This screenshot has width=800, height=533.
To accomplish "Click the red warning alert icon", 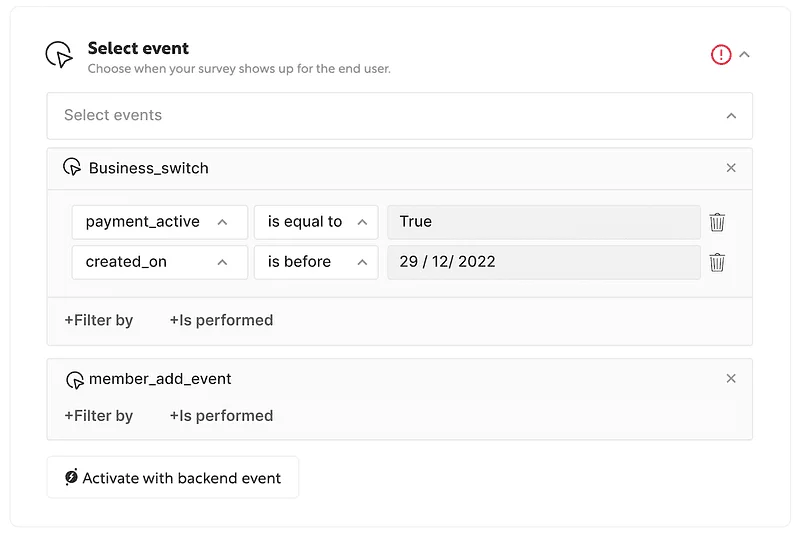I will pyautogui.click(x=721, y=55).
